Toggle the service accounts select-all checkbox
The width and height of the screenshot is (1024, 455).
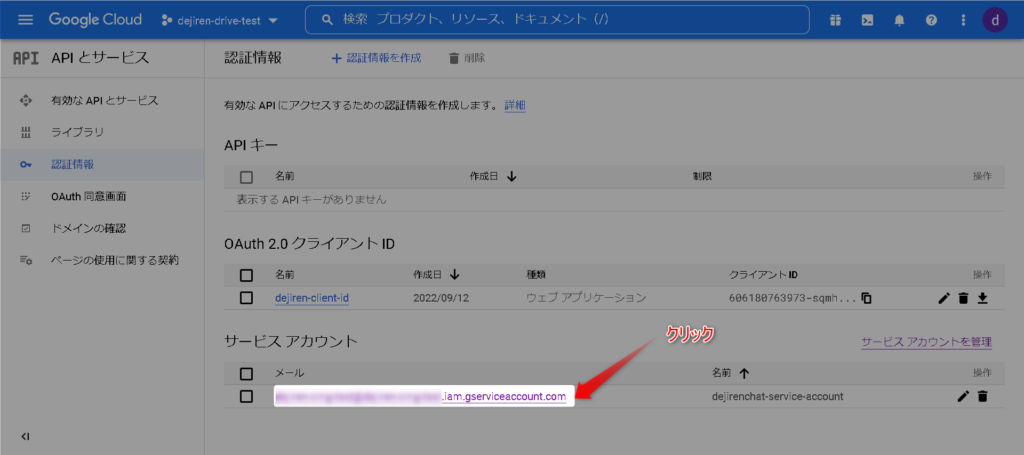coord(246,373)
